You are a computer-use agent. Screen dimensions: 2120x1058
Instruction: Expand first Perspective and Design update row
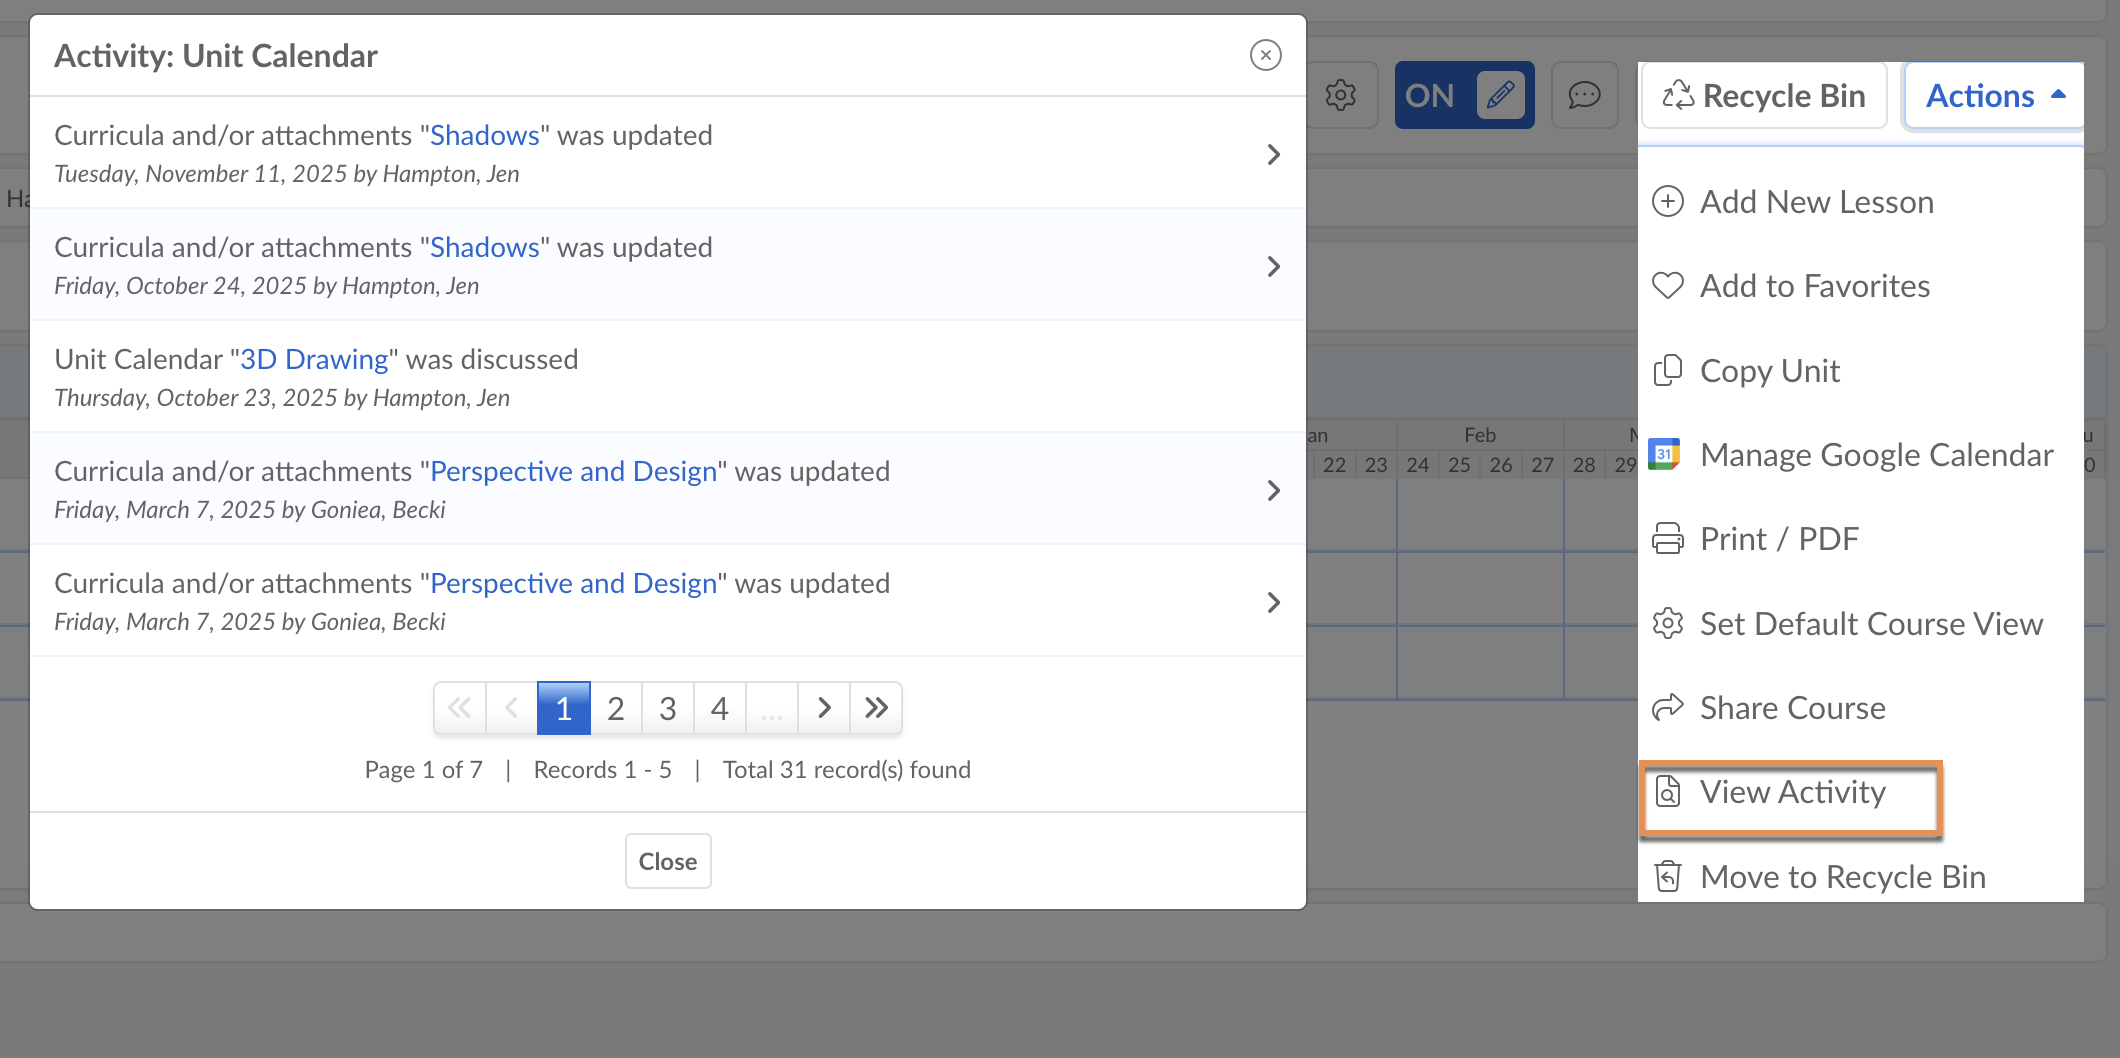(x=1273, y=490)
